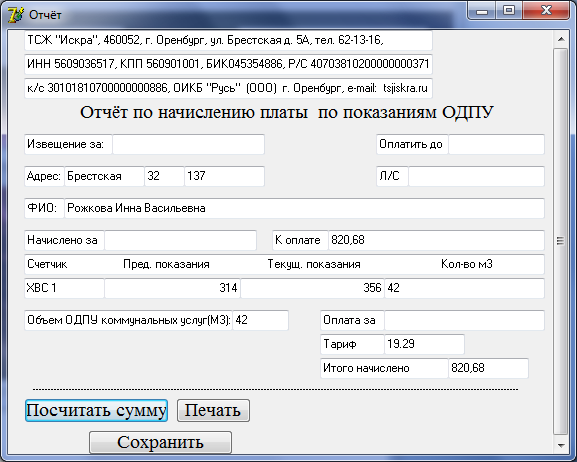
Task: Click the empty Оплата за field
Action: click(x=464, y=320)
